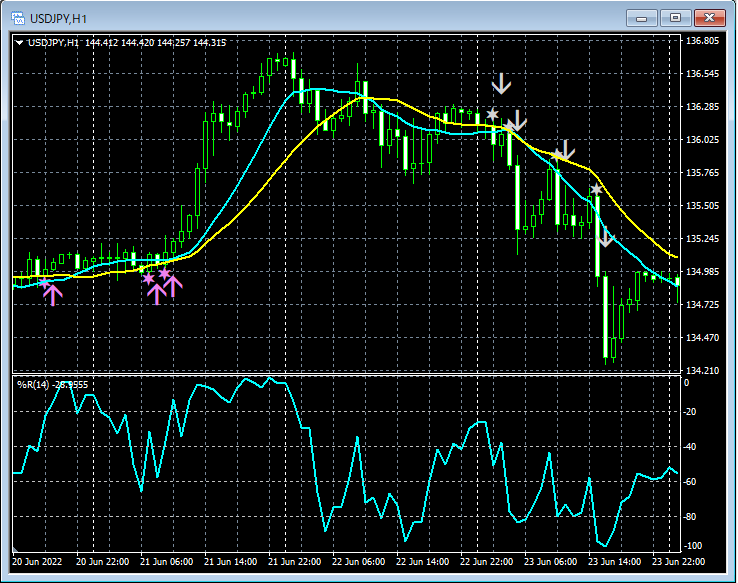The image size is (738, 583).
Task: Click price level 134.725 on the axis
Action: [702, 305]
